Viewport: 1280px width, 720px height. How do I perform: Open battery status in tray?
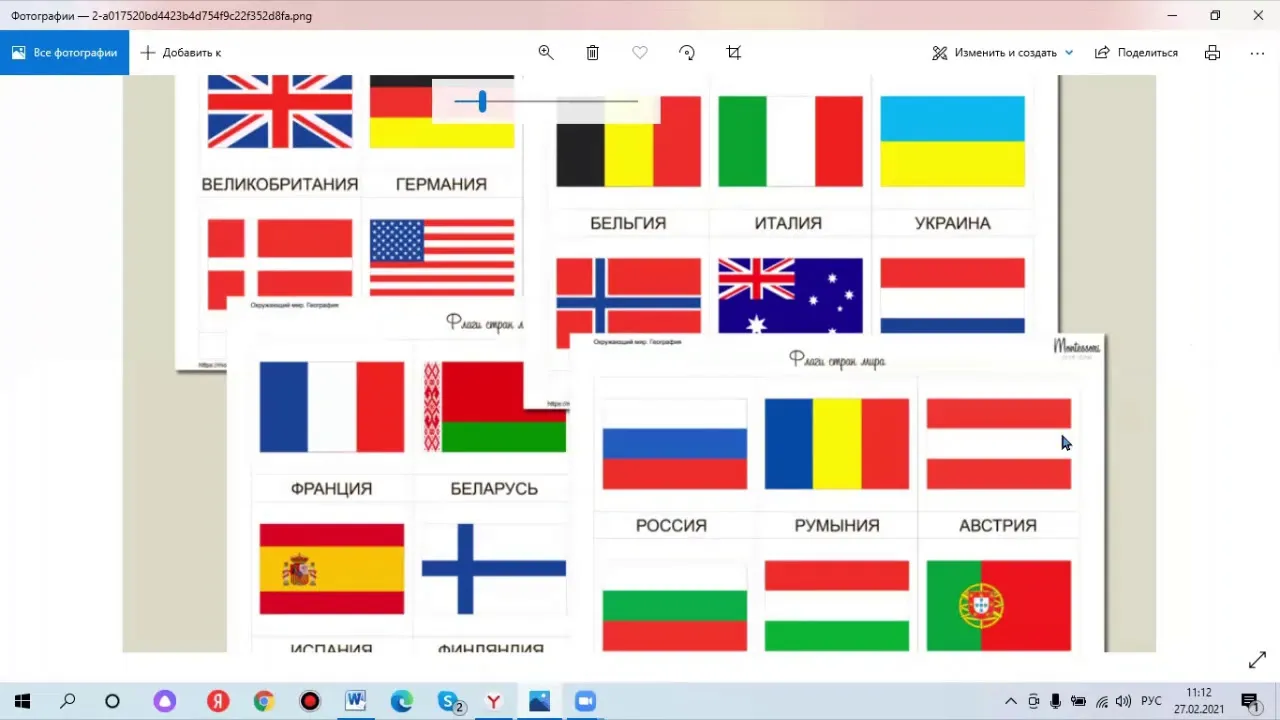tap(1079, 702)
